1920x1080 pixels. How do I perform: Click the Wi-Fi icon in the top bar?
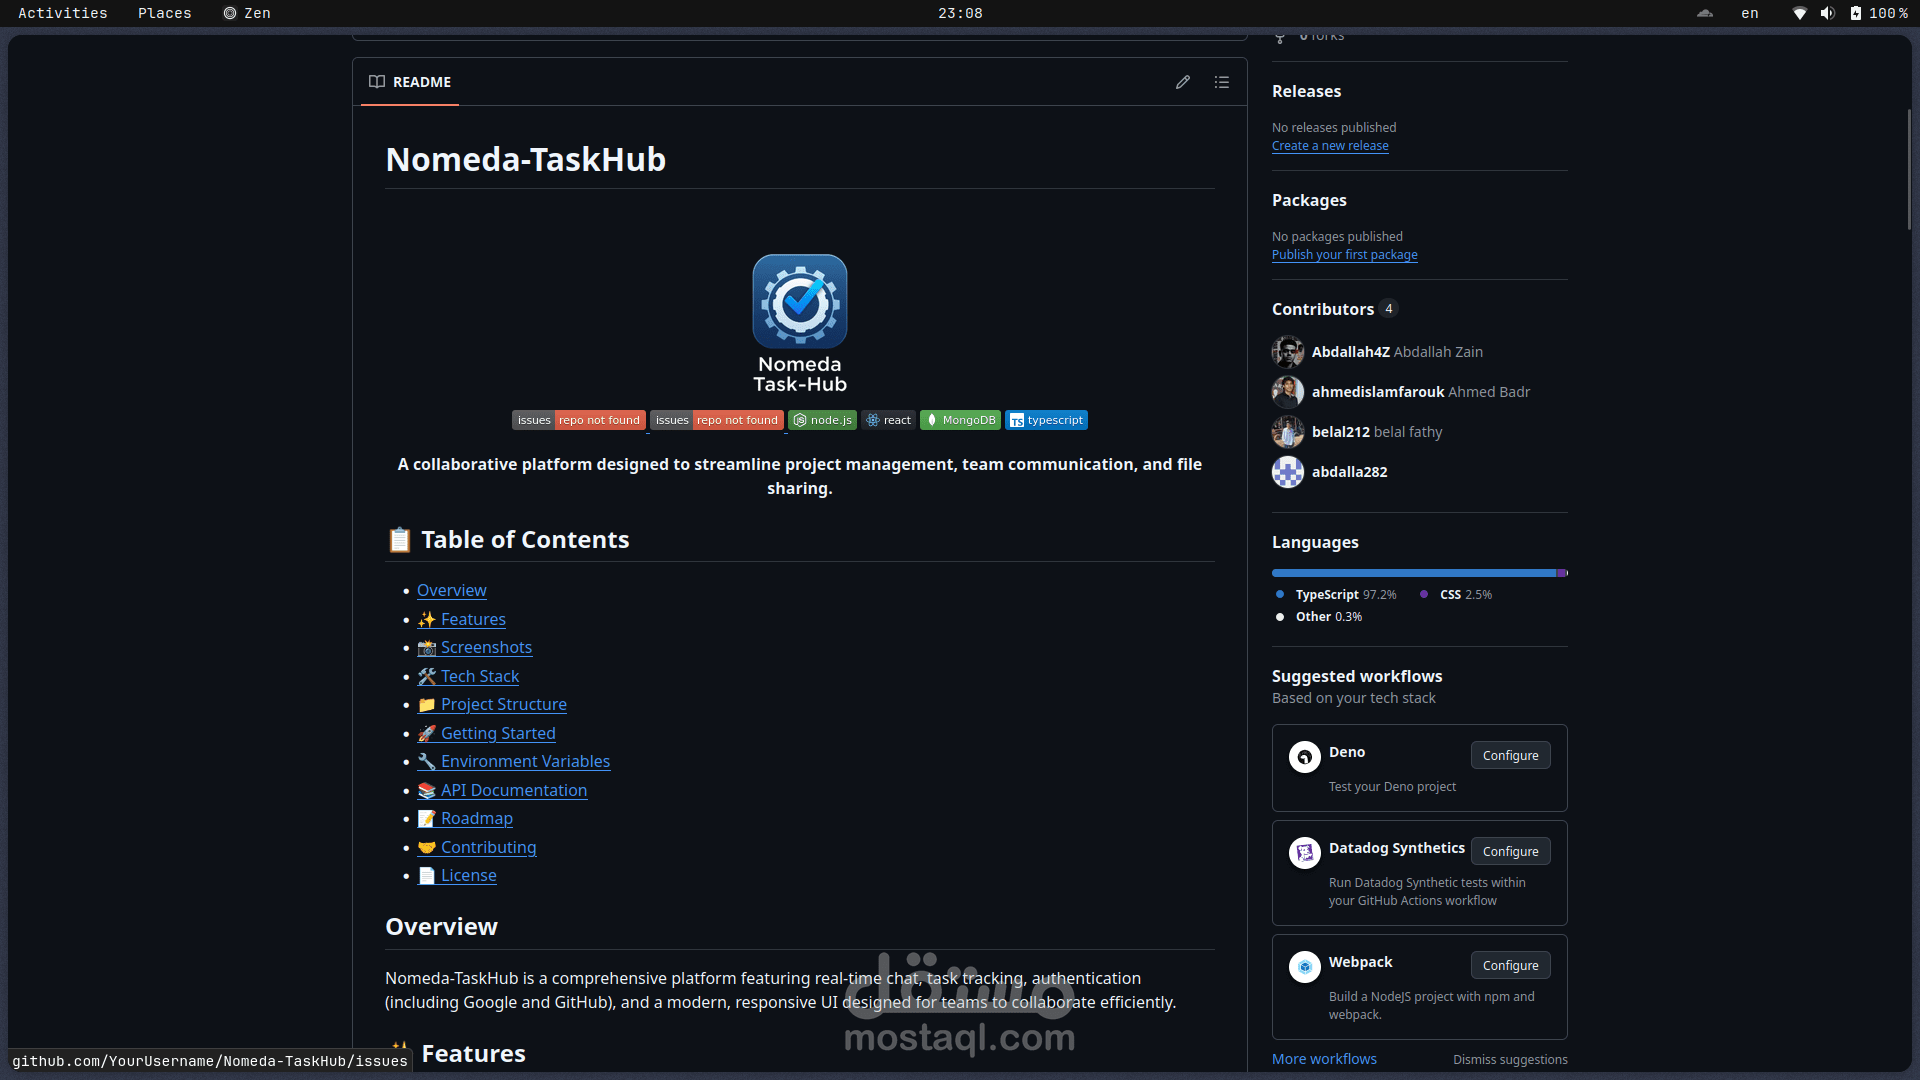point(1799,13)
